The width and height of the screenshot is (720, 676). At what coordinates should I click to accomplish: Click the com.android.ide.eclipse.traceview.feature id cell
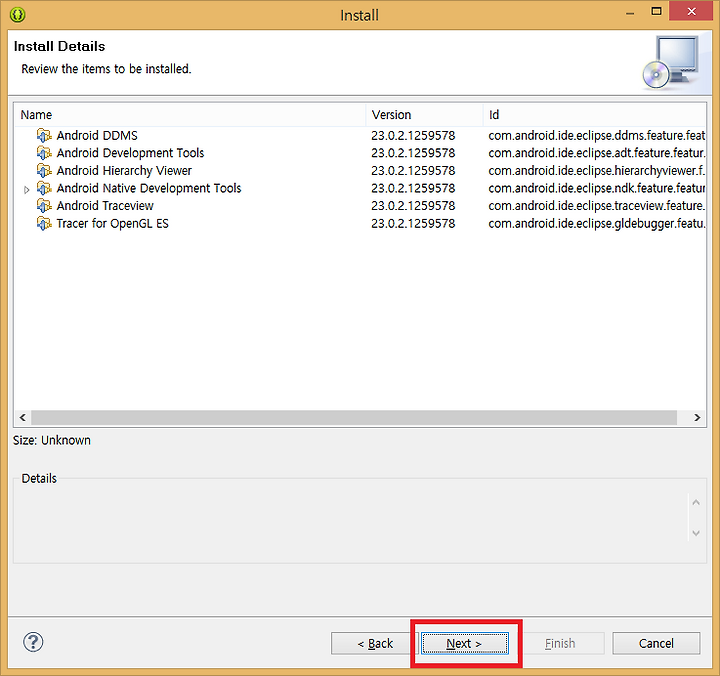[596, 206]
